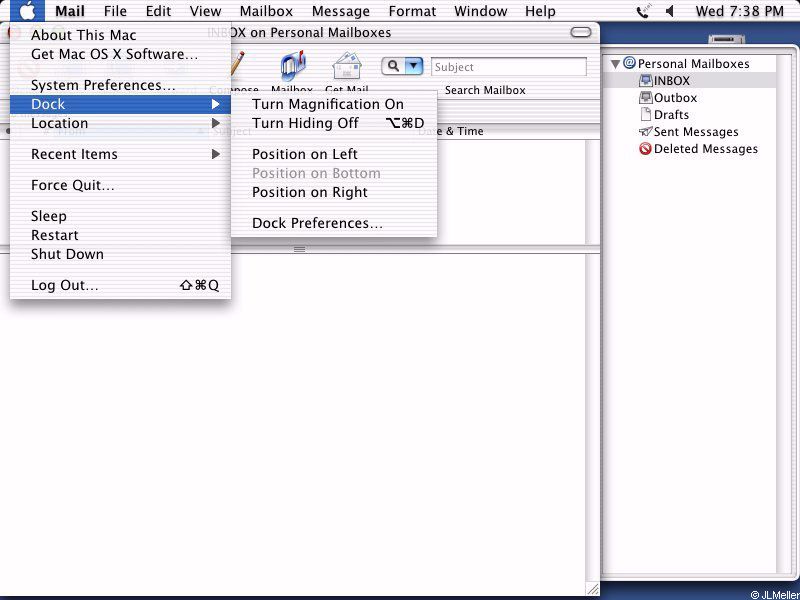Expand the Recent Items submenu
The width and height of the screenshot is (800, 600).
[x=120, y=154]
